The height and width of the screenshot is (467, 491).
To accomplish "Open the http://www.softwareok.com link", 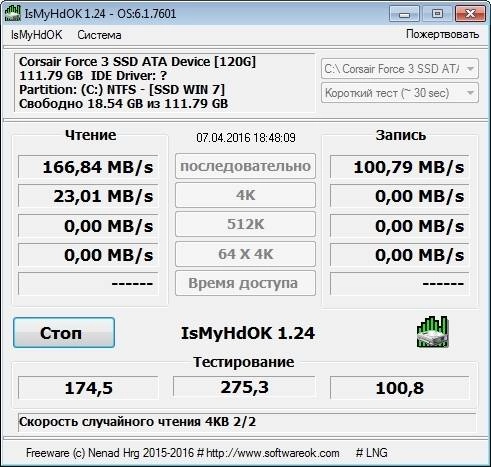I will pos(273,453).
